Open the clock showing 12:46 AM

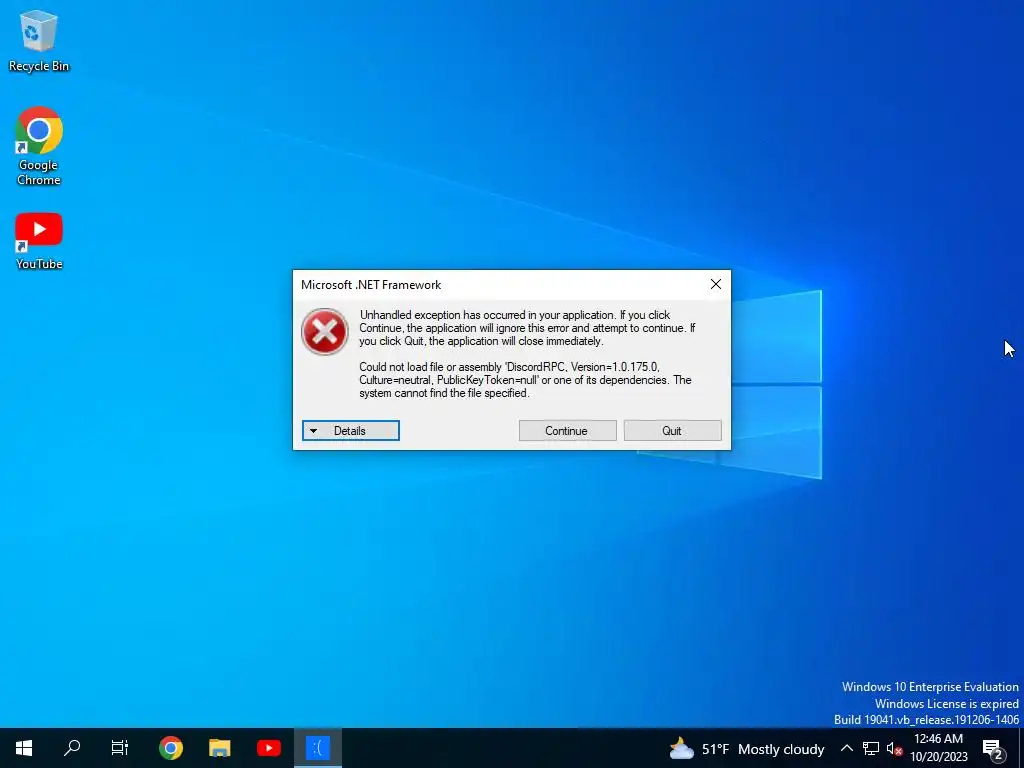pyautogui.click(x=938, y=748)
